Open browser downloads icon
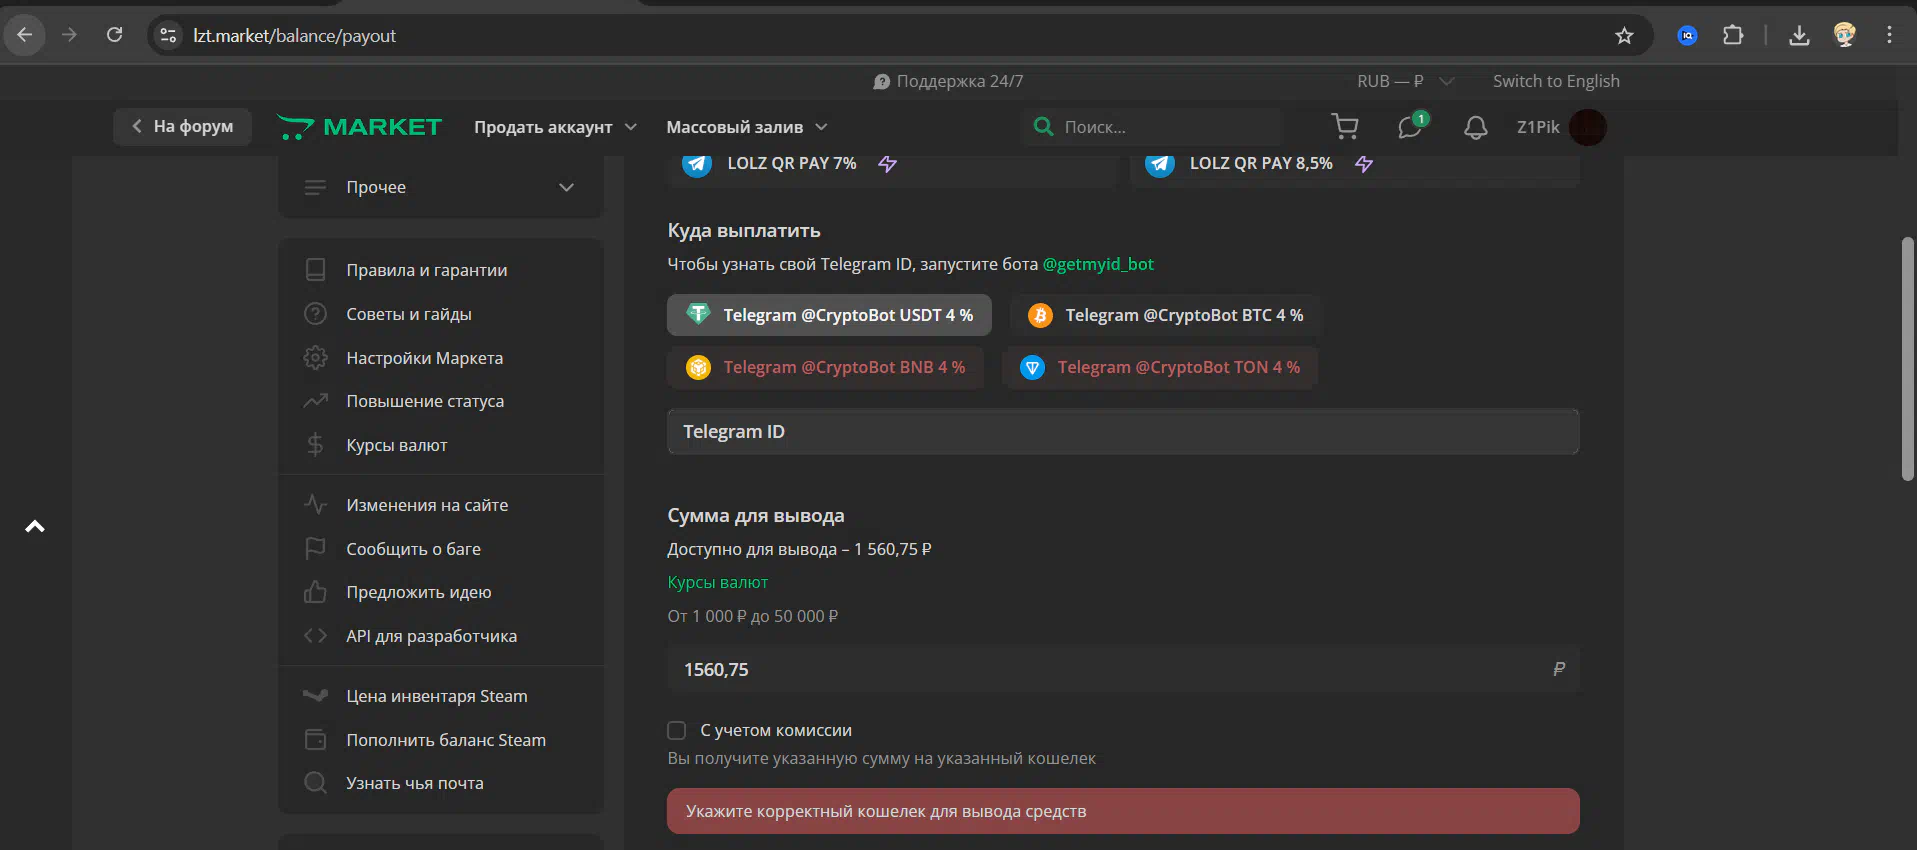 [1799, 35]
